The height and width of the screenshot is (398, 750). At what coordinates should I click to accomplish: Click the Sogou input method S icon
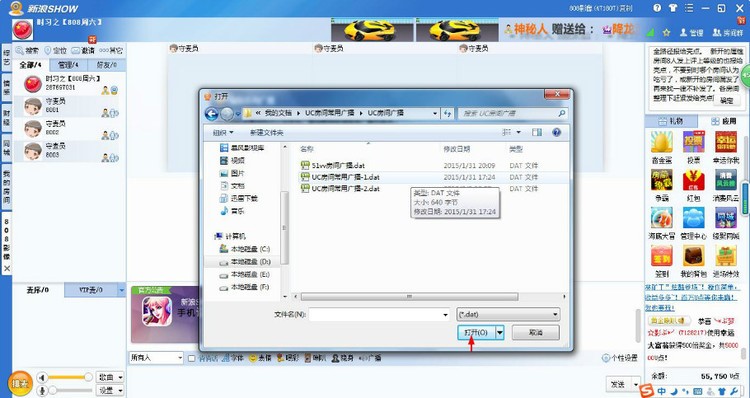click(647, 391)
